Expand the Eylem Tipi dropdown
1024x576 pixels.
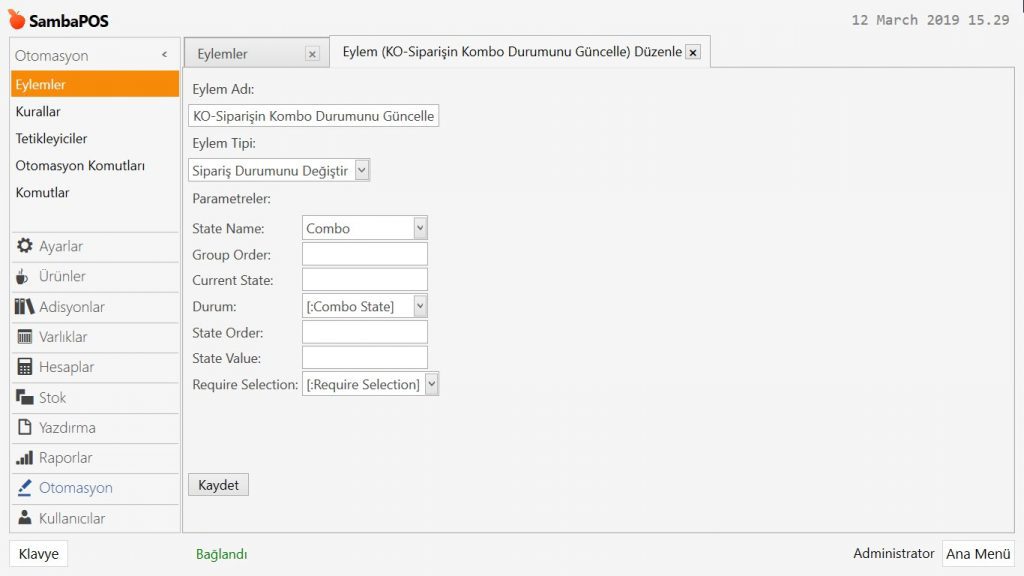(x=361, y=171)
